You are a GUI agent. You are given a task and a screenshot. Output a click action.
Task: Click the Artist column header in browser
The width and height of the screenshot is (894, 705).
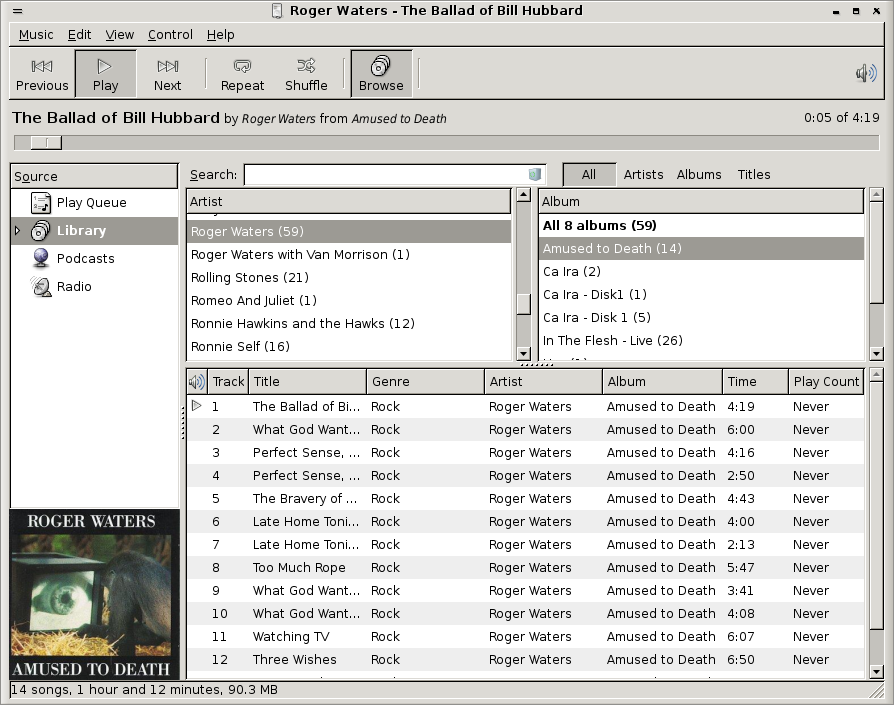[348, 201]
